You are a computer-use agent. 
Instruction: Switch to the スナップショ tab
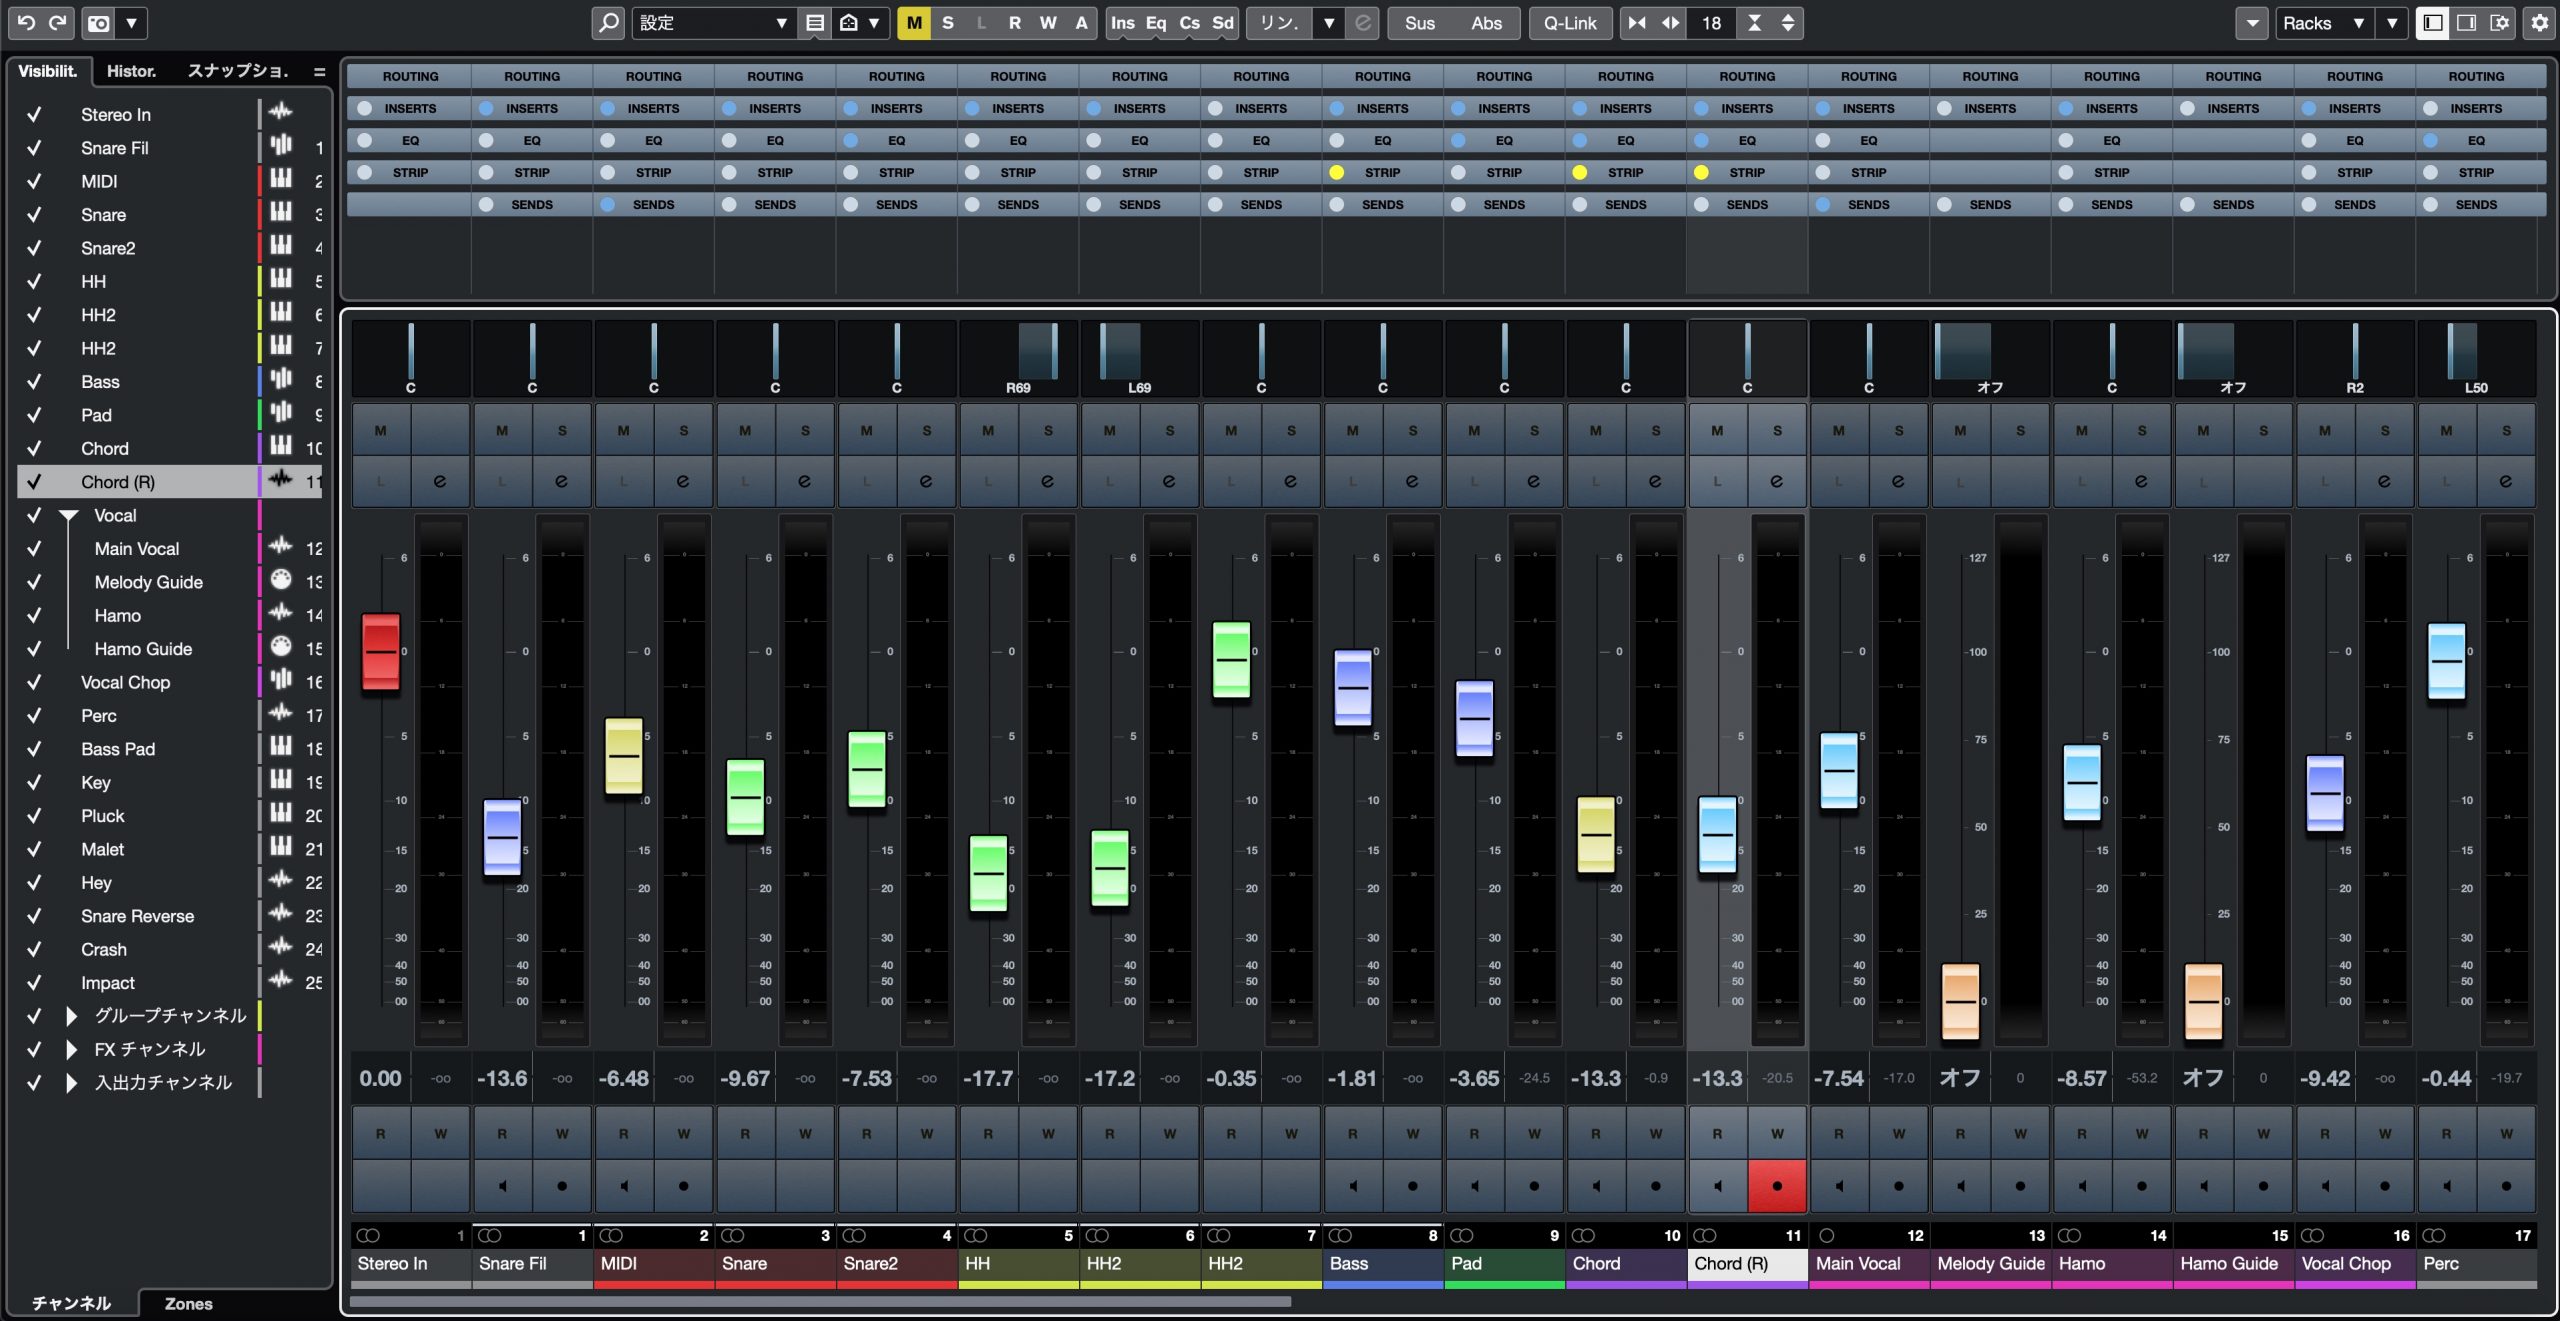(x=238, y=71)
